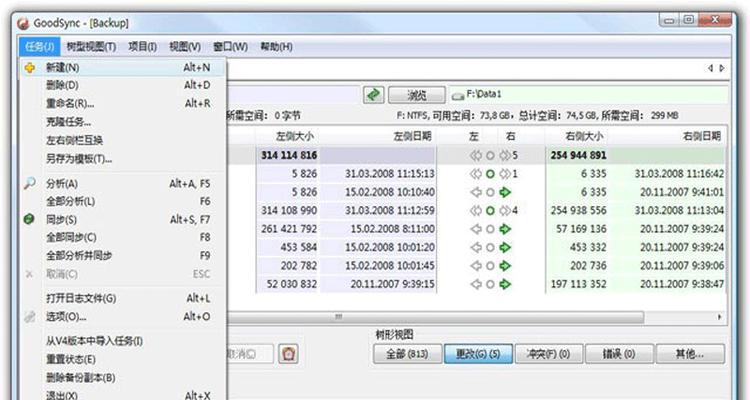The image size is (750, 400).
Task: Choose 打开日志文件(G) from the menu
Action: [x=123, y=298]
